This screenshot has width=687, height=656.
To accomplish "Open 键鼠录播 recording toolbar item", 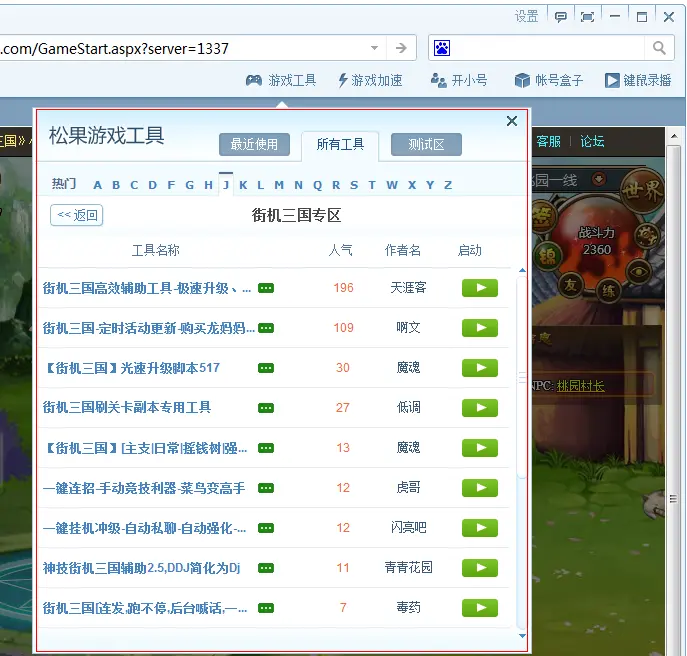I will click(x=638, y=81).
